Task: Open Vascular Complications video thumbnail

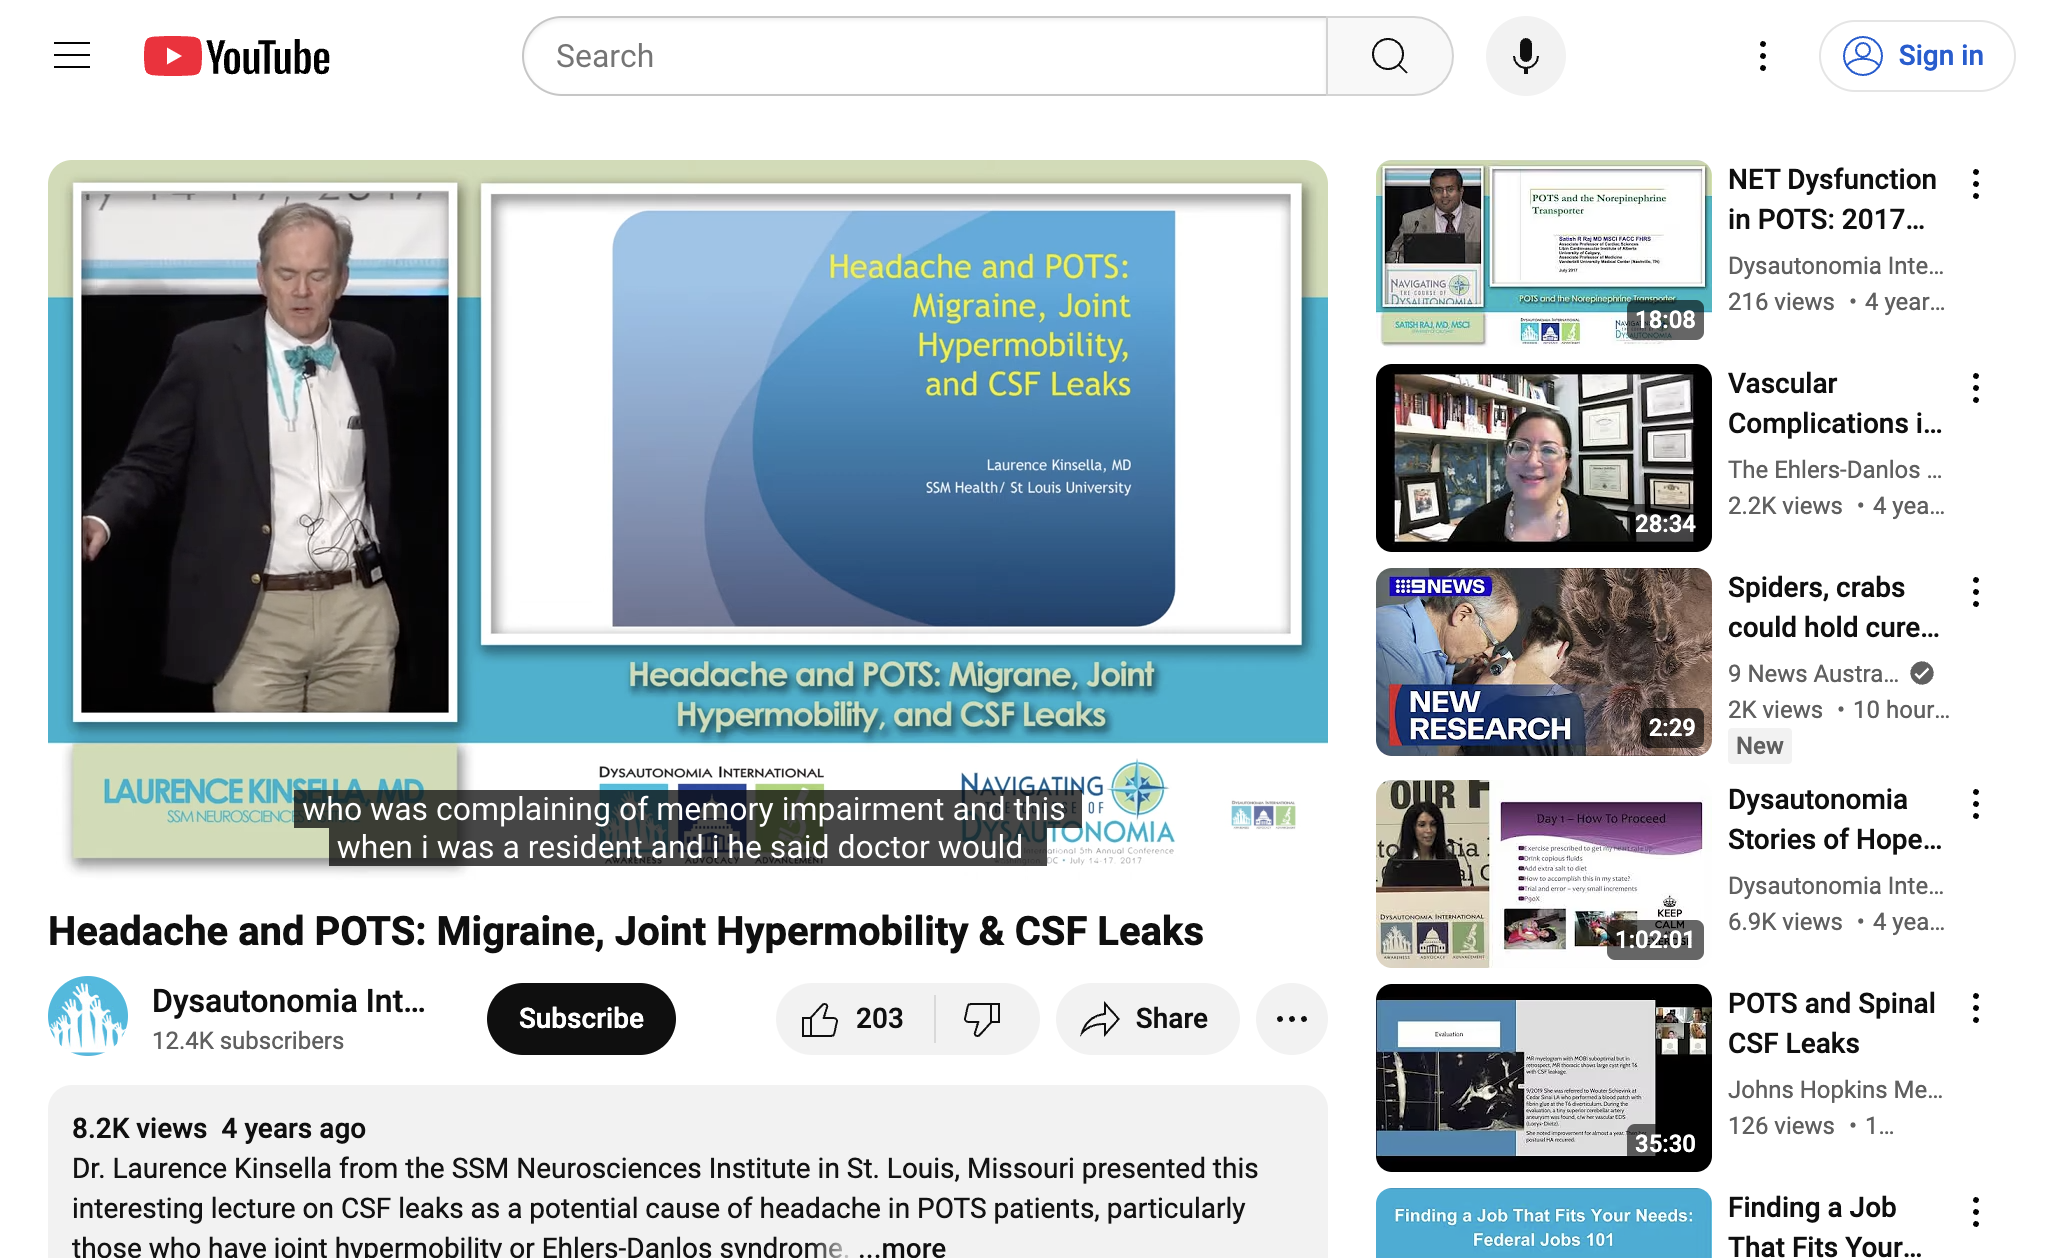Action: tap(1544, 458)
